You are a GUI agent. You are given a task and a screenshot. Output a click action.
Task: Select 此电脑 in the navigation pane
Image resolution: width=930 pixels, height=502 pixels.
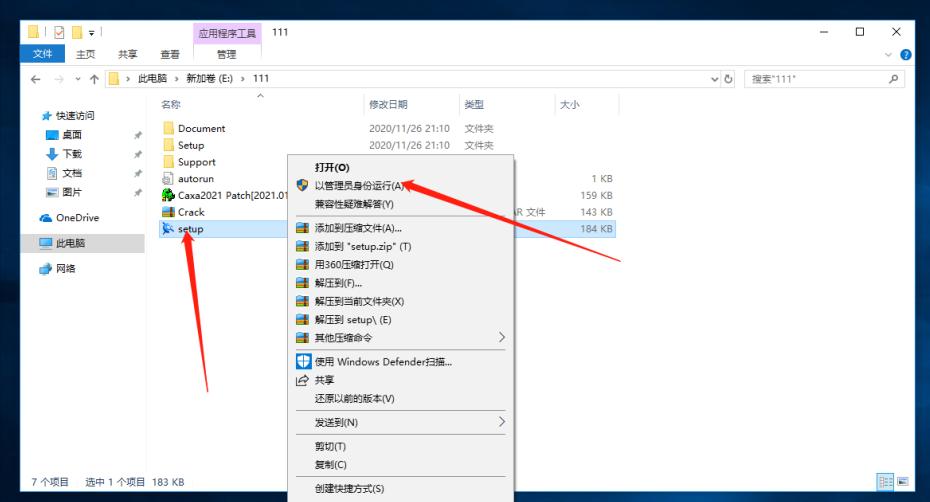pyautogui.click(x=70, y=243)
